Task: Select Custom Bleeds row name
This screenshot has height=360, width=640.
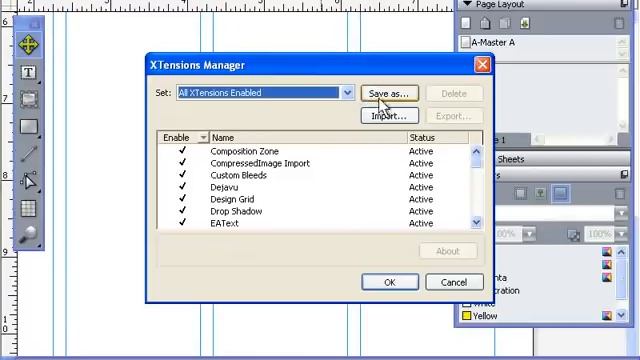Action: coord(238,175)
